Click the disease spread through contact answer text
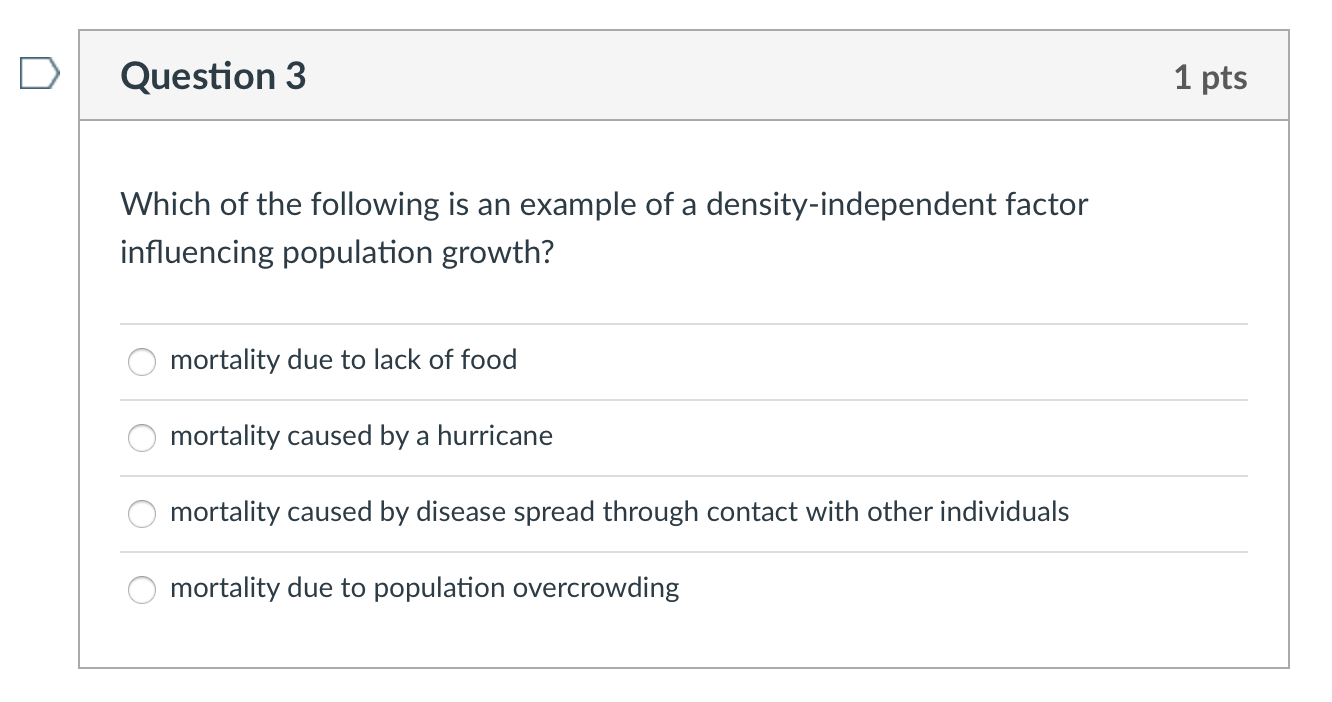1332x702 pixels. pyautogui.click(x=619, y=512)
